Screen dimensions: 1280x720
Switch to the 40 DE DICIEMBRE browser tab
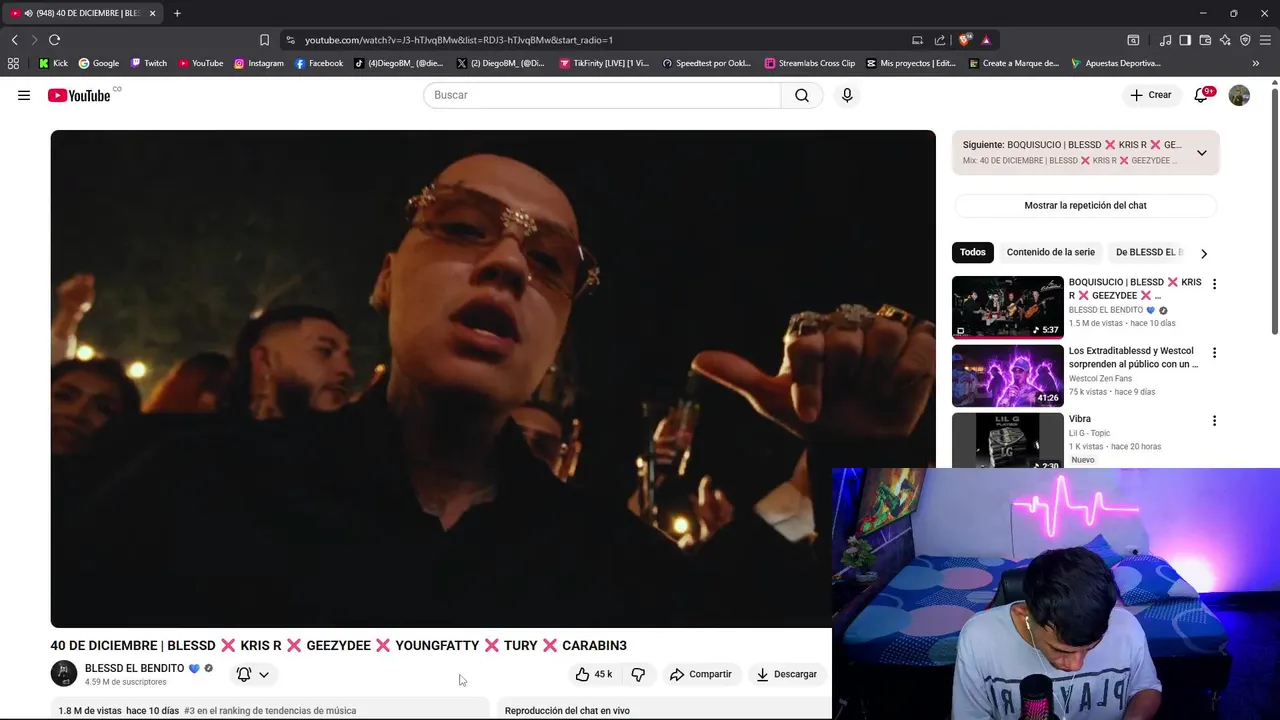(82, 13)
